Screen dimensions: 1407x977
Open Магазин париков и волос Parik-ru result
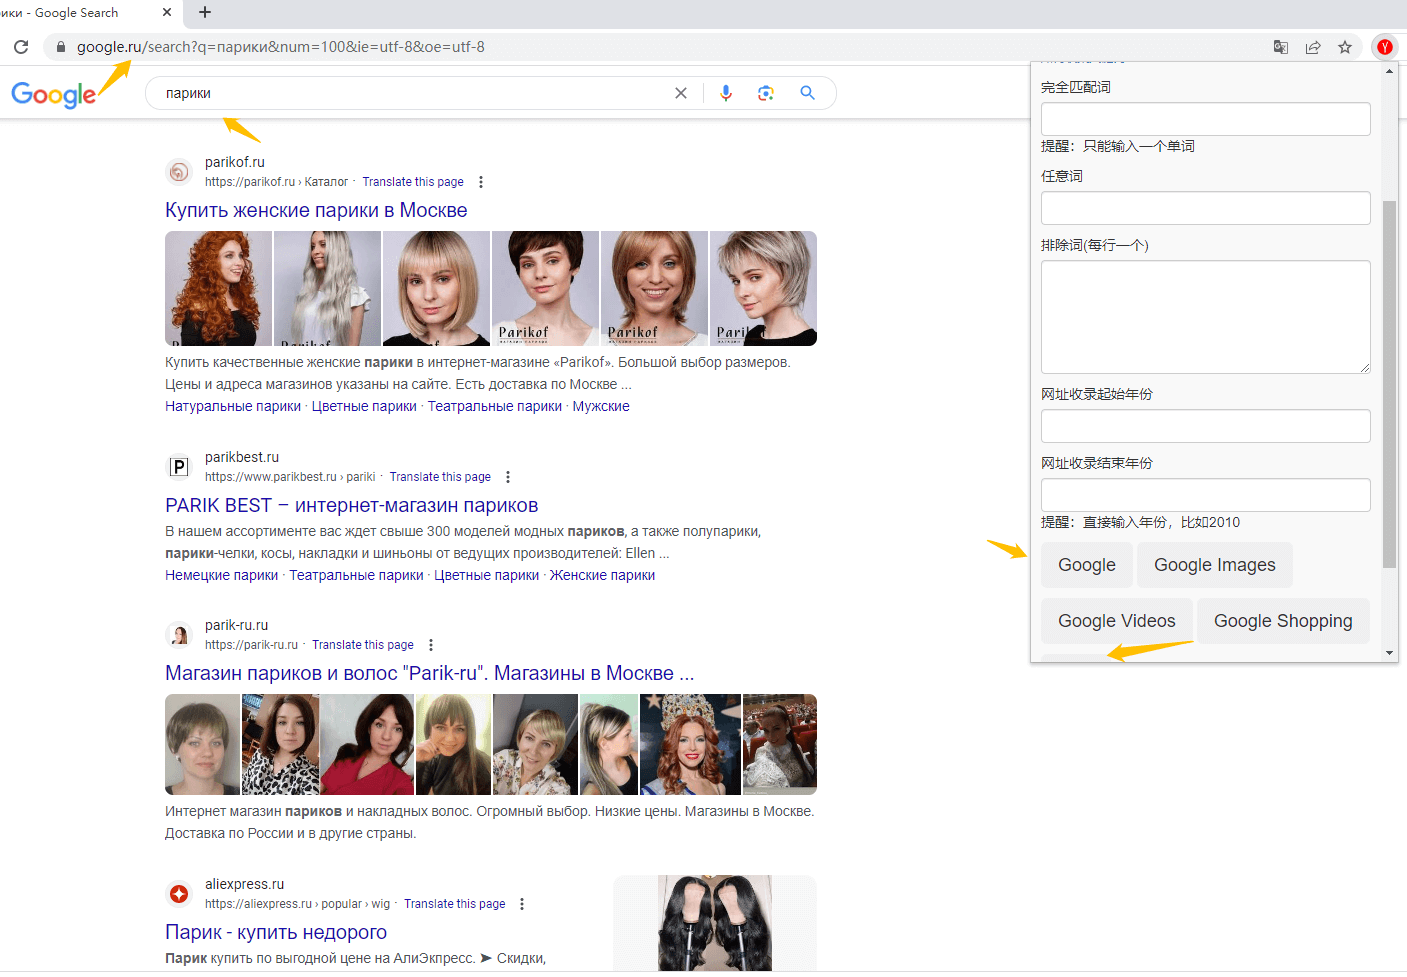point(430,673)
